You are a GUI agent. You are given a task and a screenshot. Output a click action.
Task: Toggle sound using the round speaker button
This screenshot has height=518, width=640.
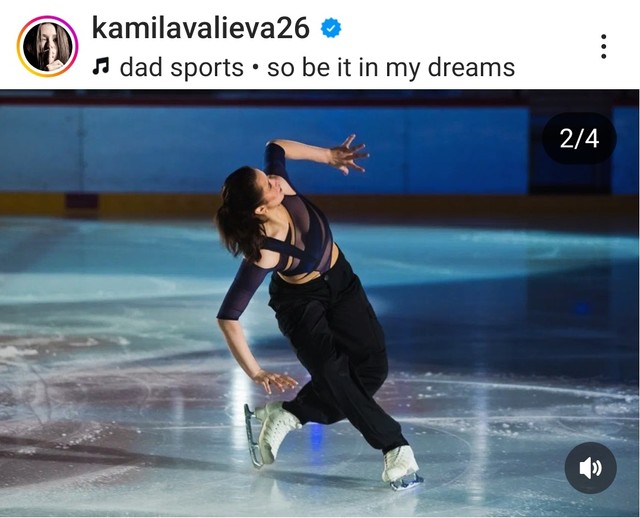tap(590, 468)
